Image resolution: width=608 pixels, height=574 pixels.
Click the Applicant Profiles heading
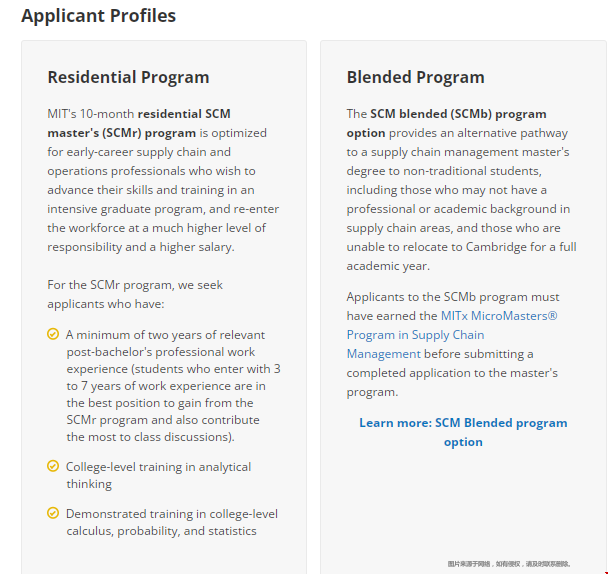98,16
